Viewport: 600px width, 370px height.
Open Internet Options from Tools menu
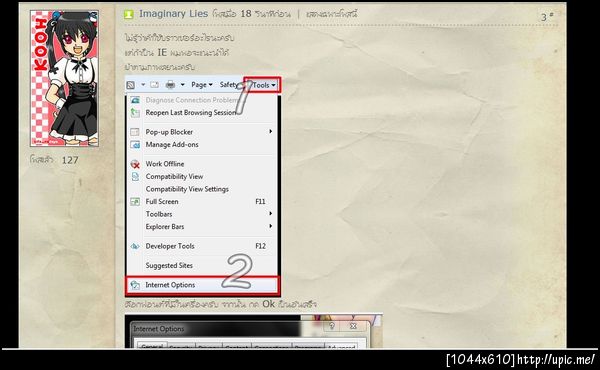(x=202, y=285)
